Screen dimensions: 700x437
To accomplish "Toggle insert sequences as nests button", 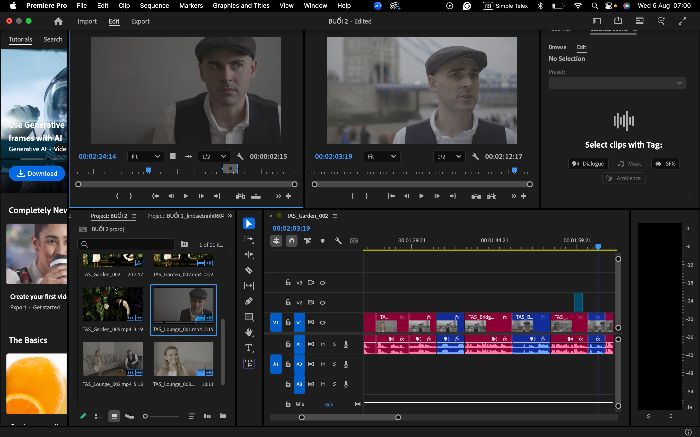I will 276,241.
